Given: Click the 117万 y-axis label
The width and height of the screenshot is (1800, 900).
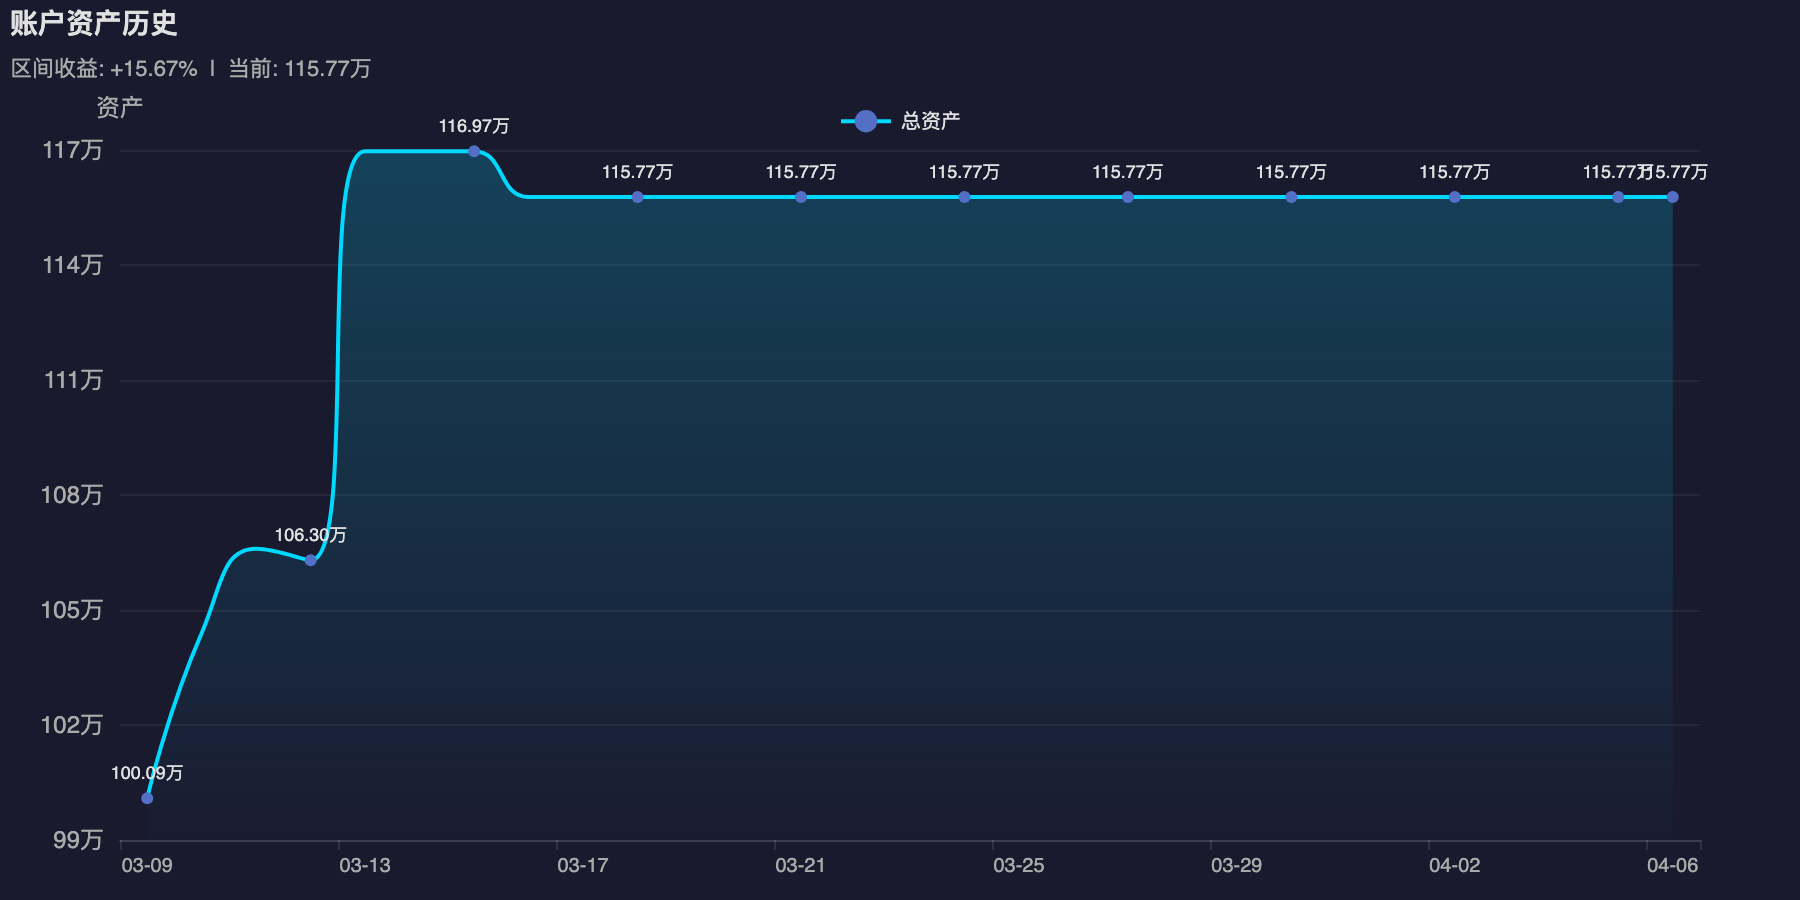Looking at the screenshot, I should pos(73,150).
